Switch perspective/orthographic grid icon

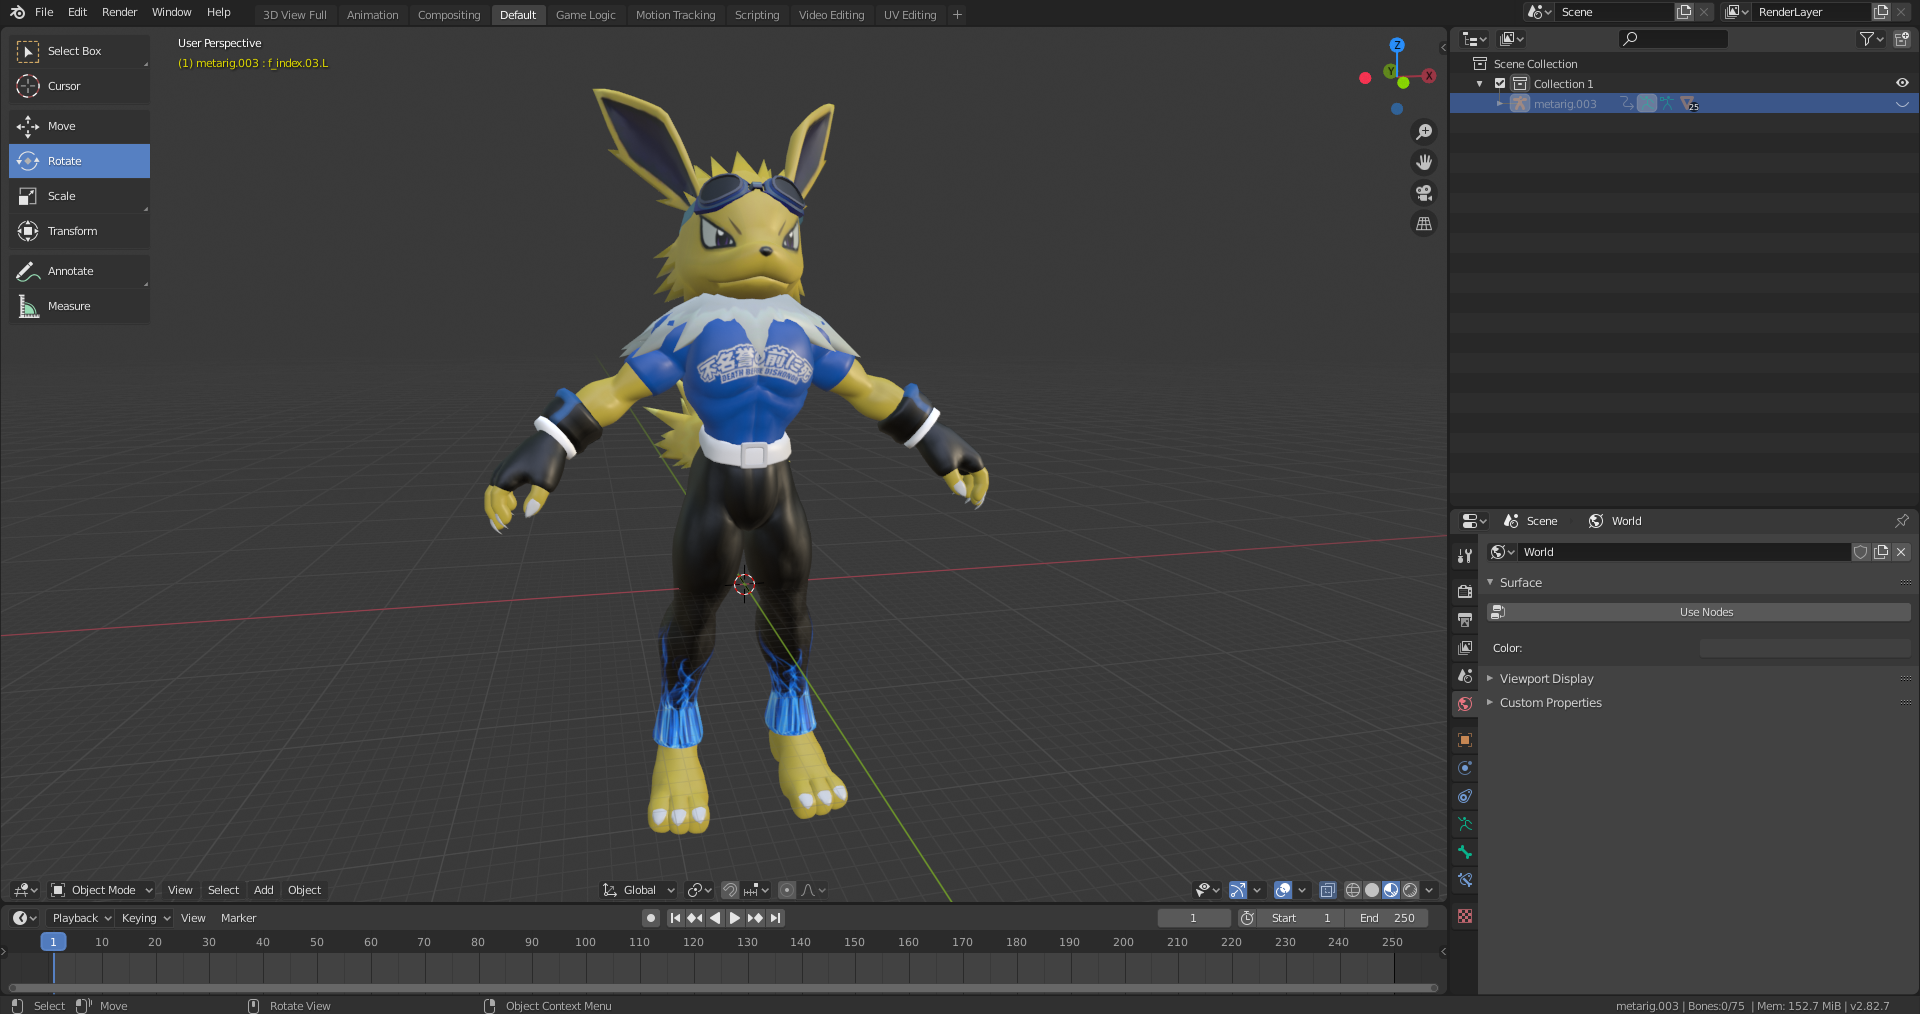[x=1424, y=224]
